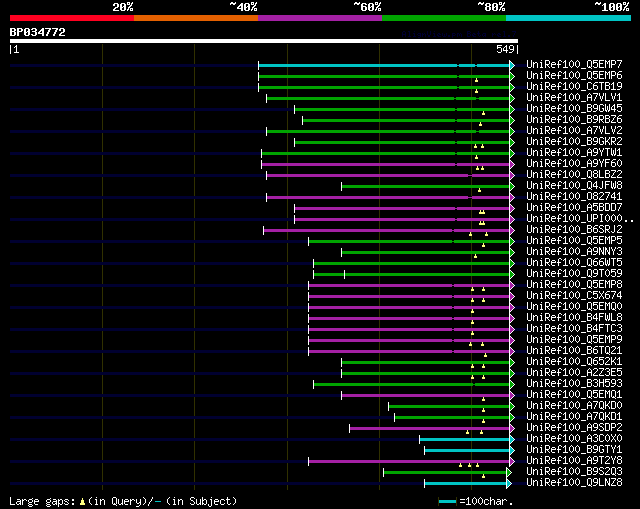Select the UniRef100_Q5EMQ1 label
This screenshot has width=640, height=509.
pos(574,395)
